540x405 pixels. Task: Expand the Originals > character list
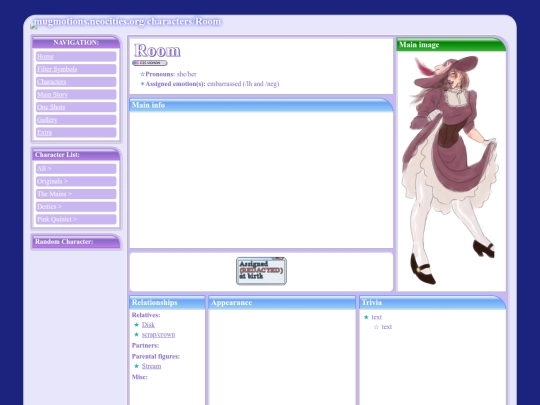76,181
